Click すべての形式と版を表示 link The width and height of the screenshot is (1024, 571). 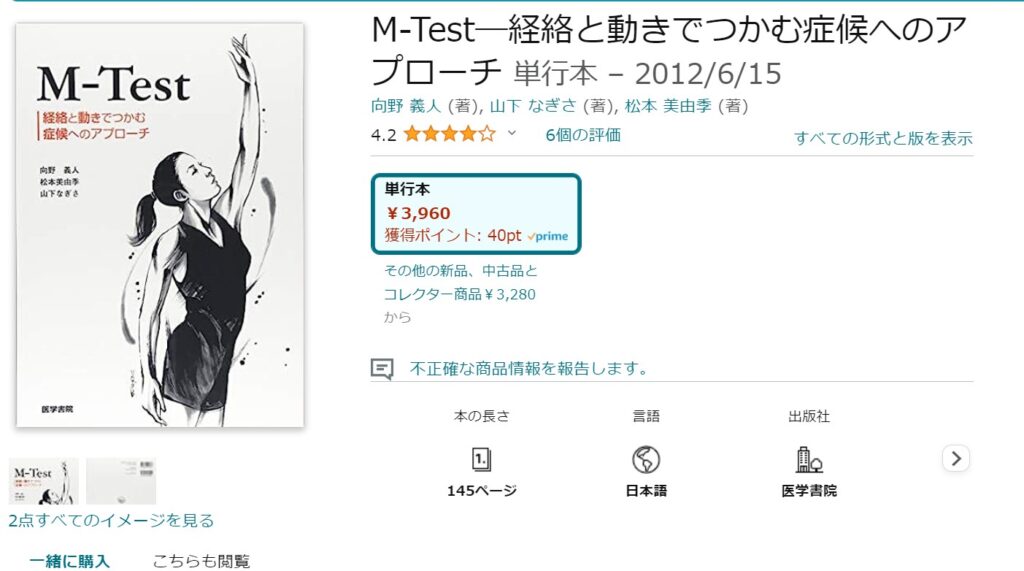(883, 138)
